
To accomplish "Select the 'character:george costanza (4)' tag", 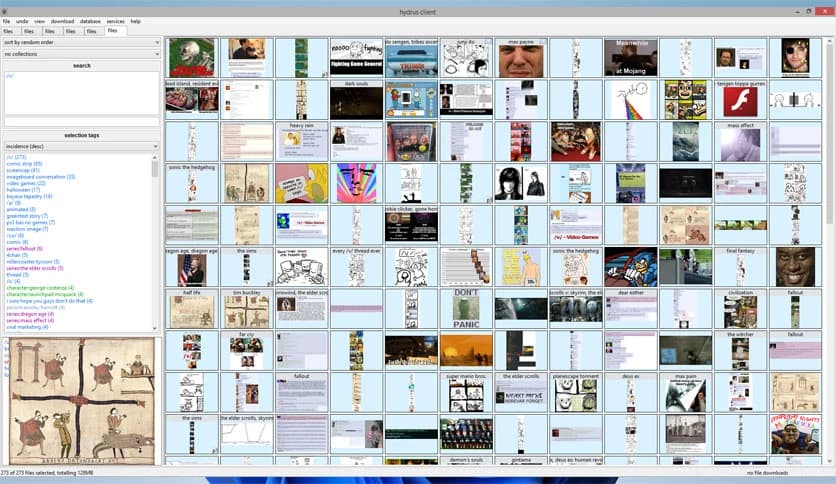I will pyautogui.click(x=40, y=288).
